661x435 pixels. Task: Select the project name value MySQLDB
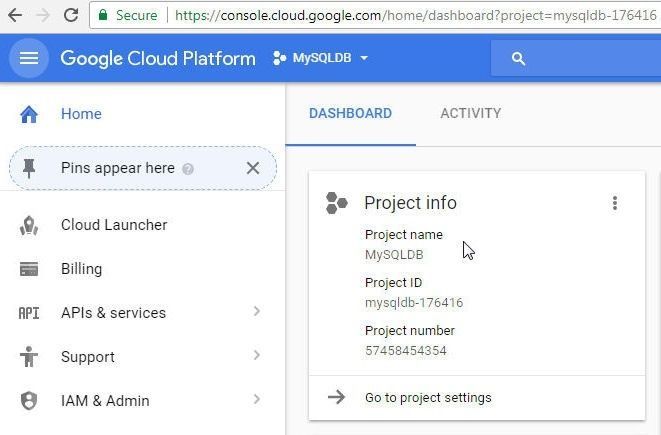coord(394,255)
